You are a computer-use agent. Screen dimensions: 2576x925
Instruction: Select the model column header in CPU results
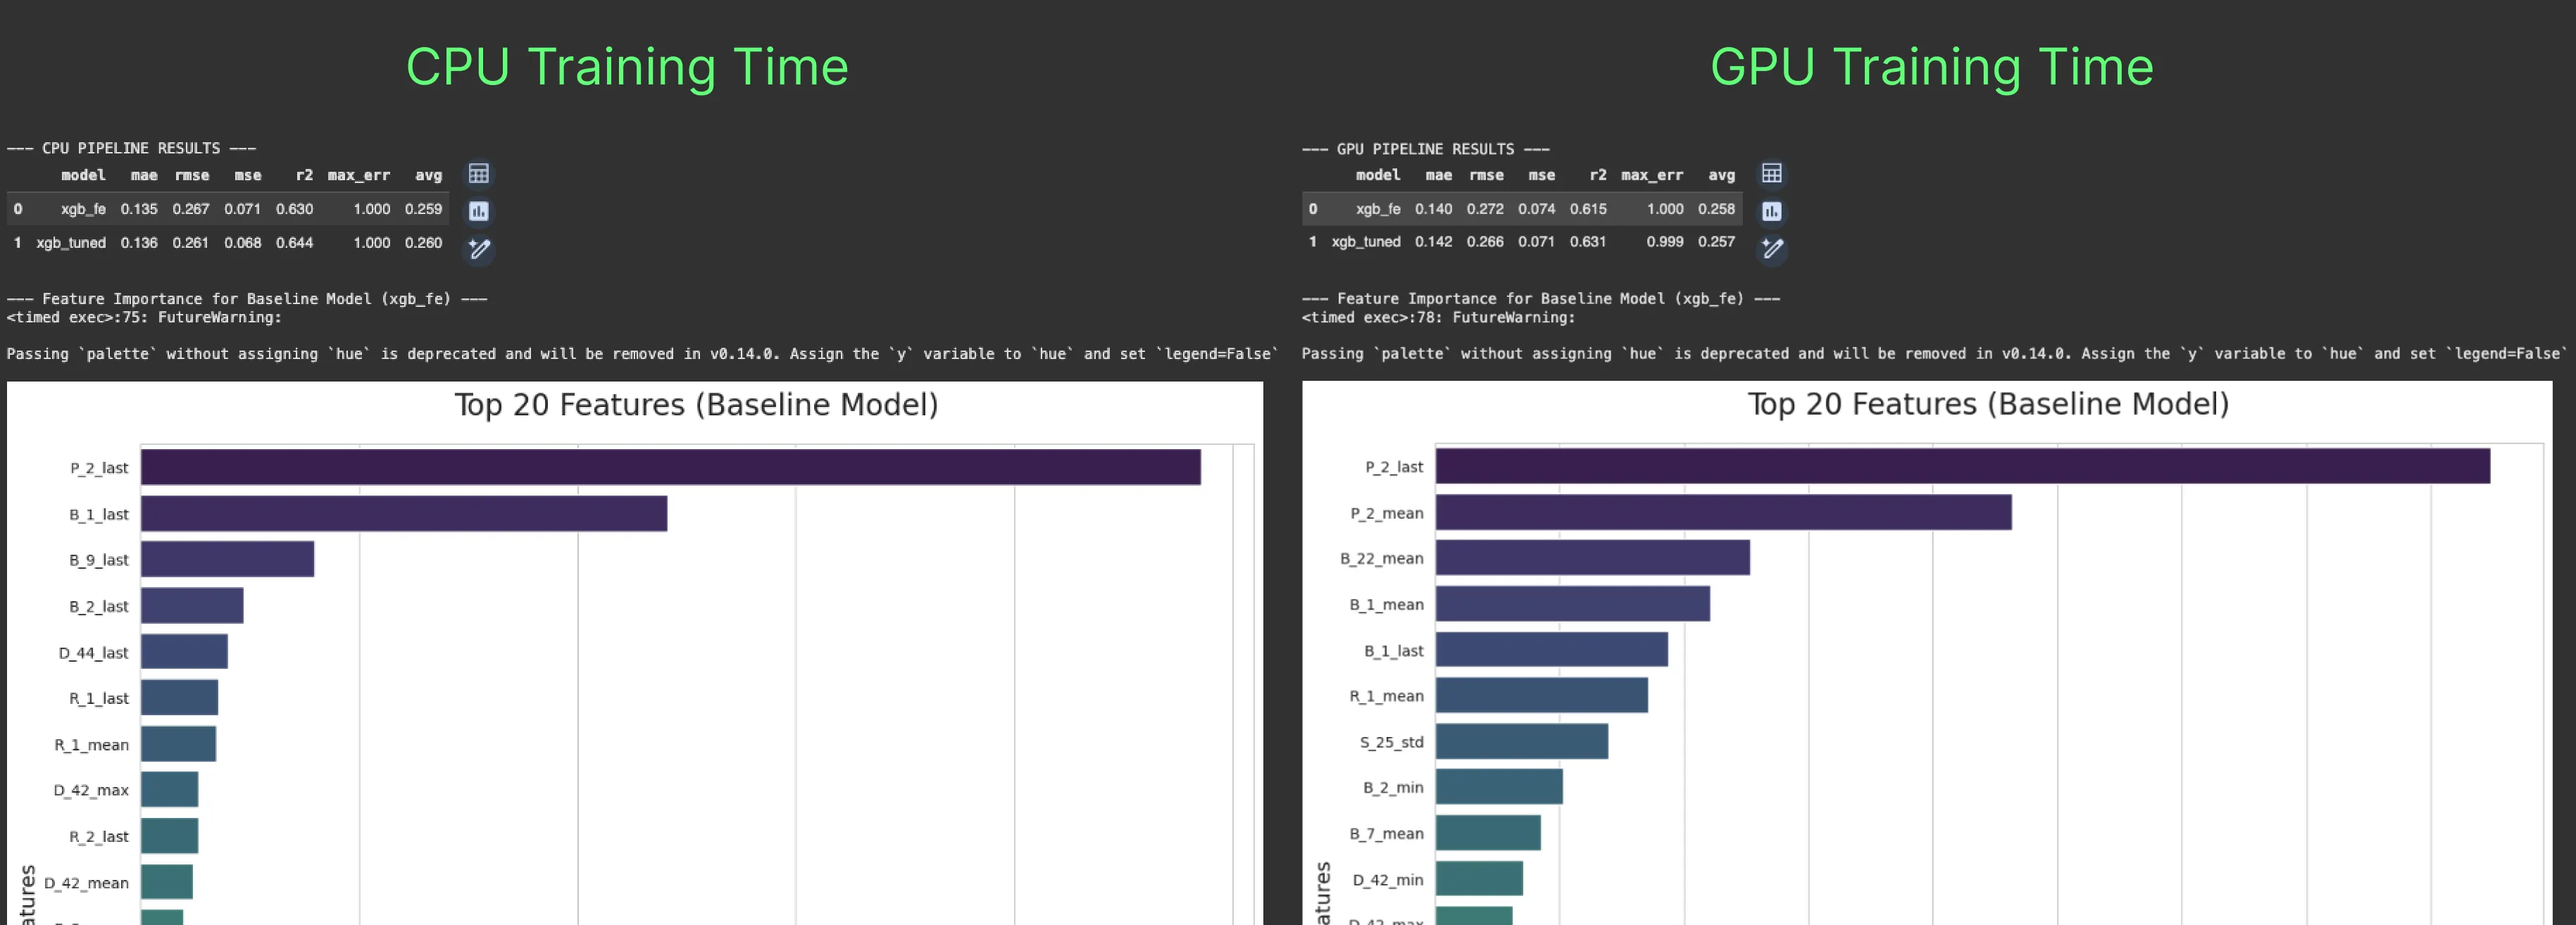(x=84, y=175)
